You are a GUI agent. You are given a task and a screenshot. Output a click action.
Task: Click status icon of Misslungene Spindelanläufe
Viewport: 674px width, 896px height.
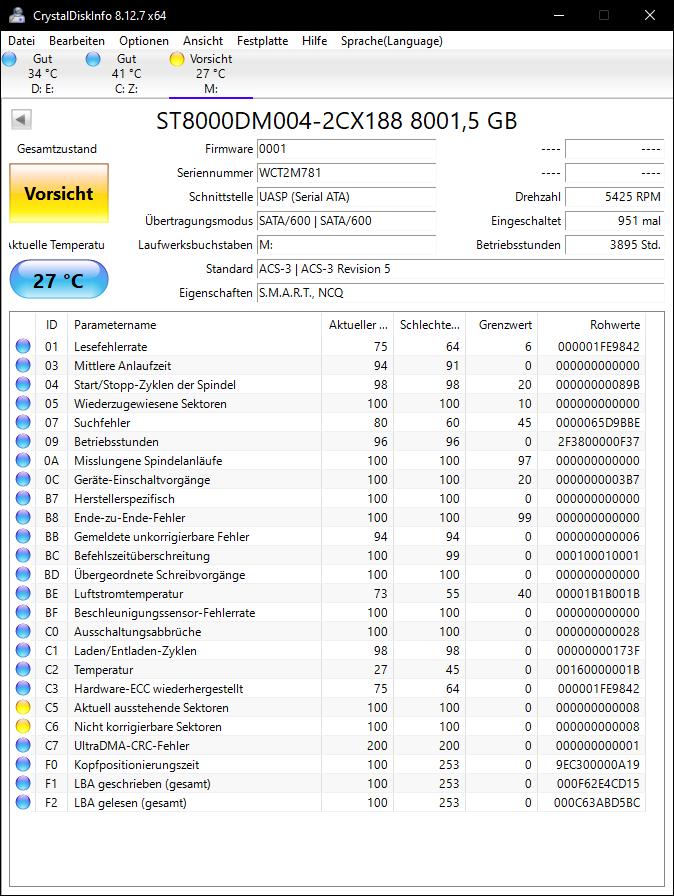[23, 460]
